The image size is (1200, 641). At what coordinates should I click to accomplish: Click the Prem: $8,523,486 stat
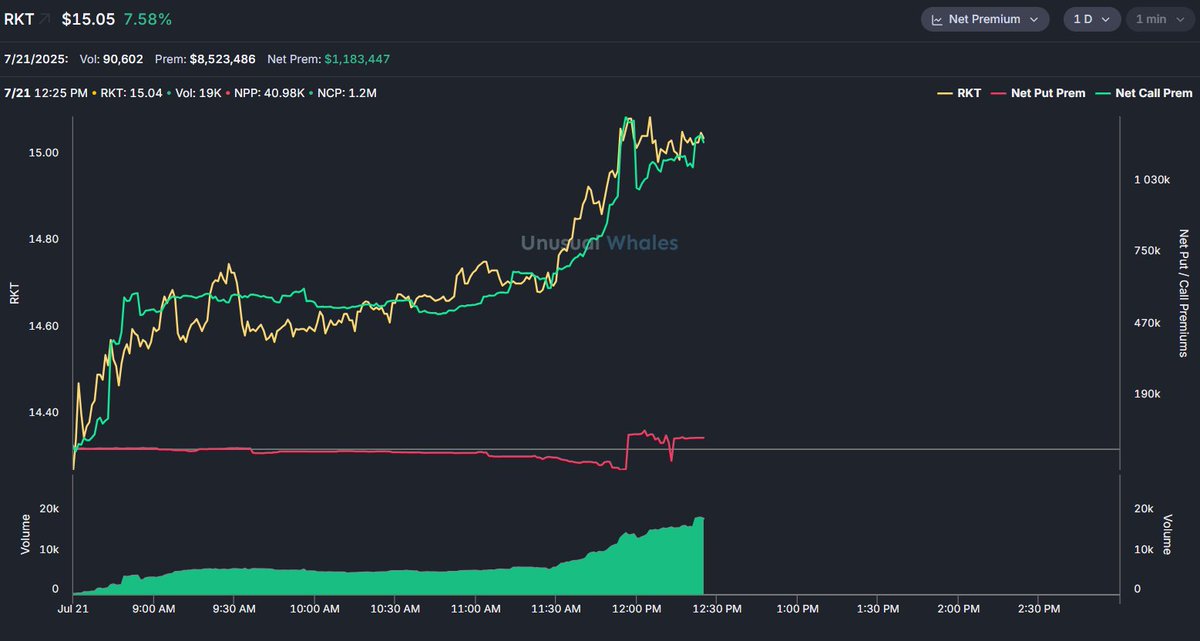click(x=205, y=59)
